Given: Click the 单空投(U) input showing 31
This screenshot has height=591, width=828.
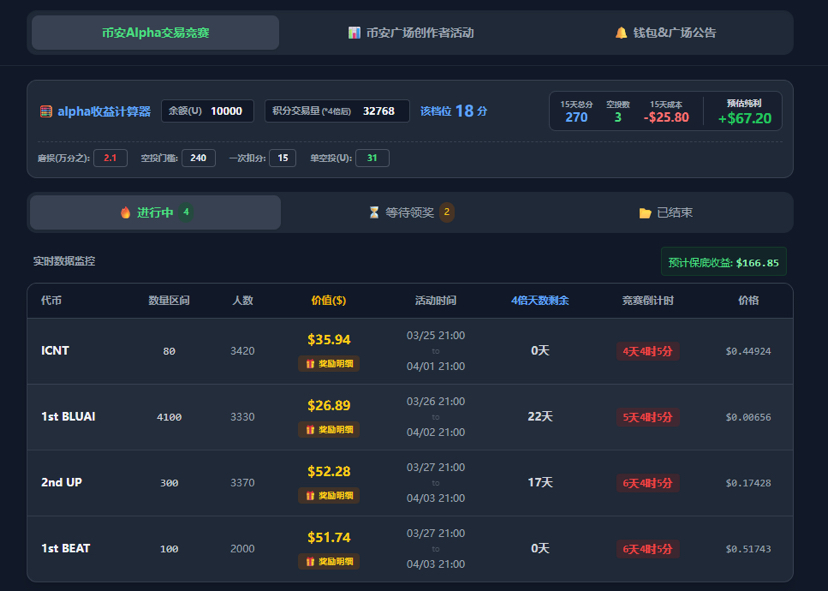Looking at the screenshot, I should tap(372, 158).
